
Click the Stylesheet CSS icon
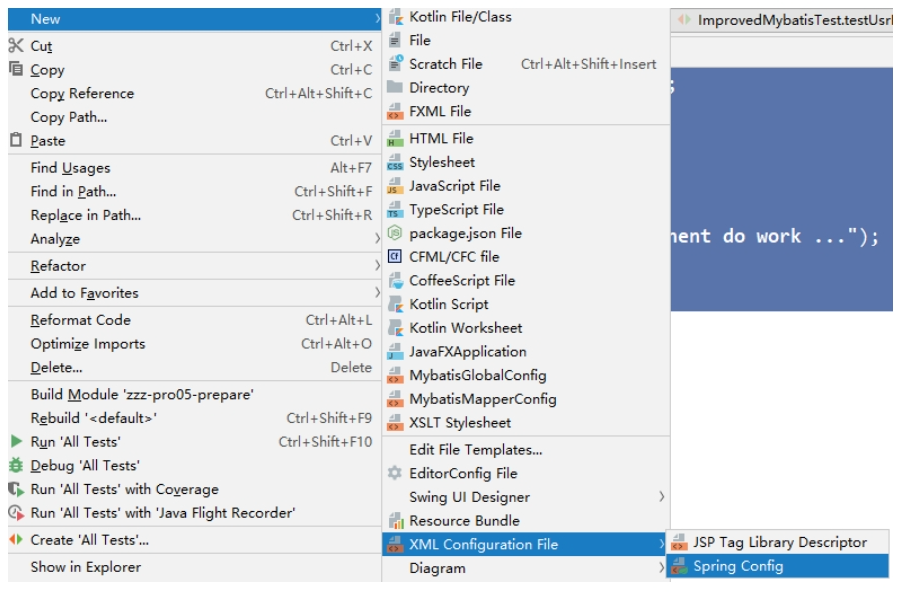395,162
